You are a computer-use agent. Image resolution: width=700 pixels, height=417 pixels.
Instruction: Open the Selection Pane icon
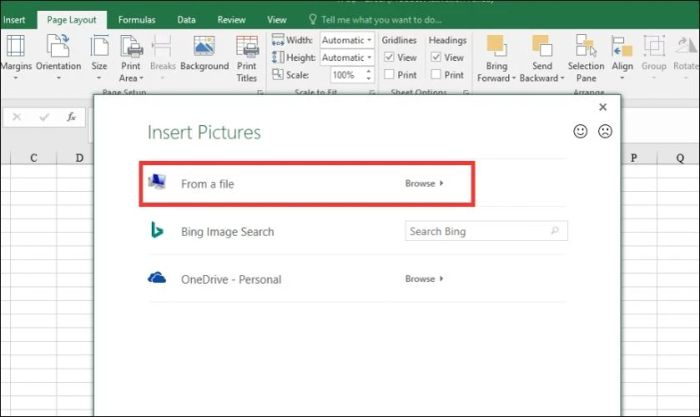point(586,47)
